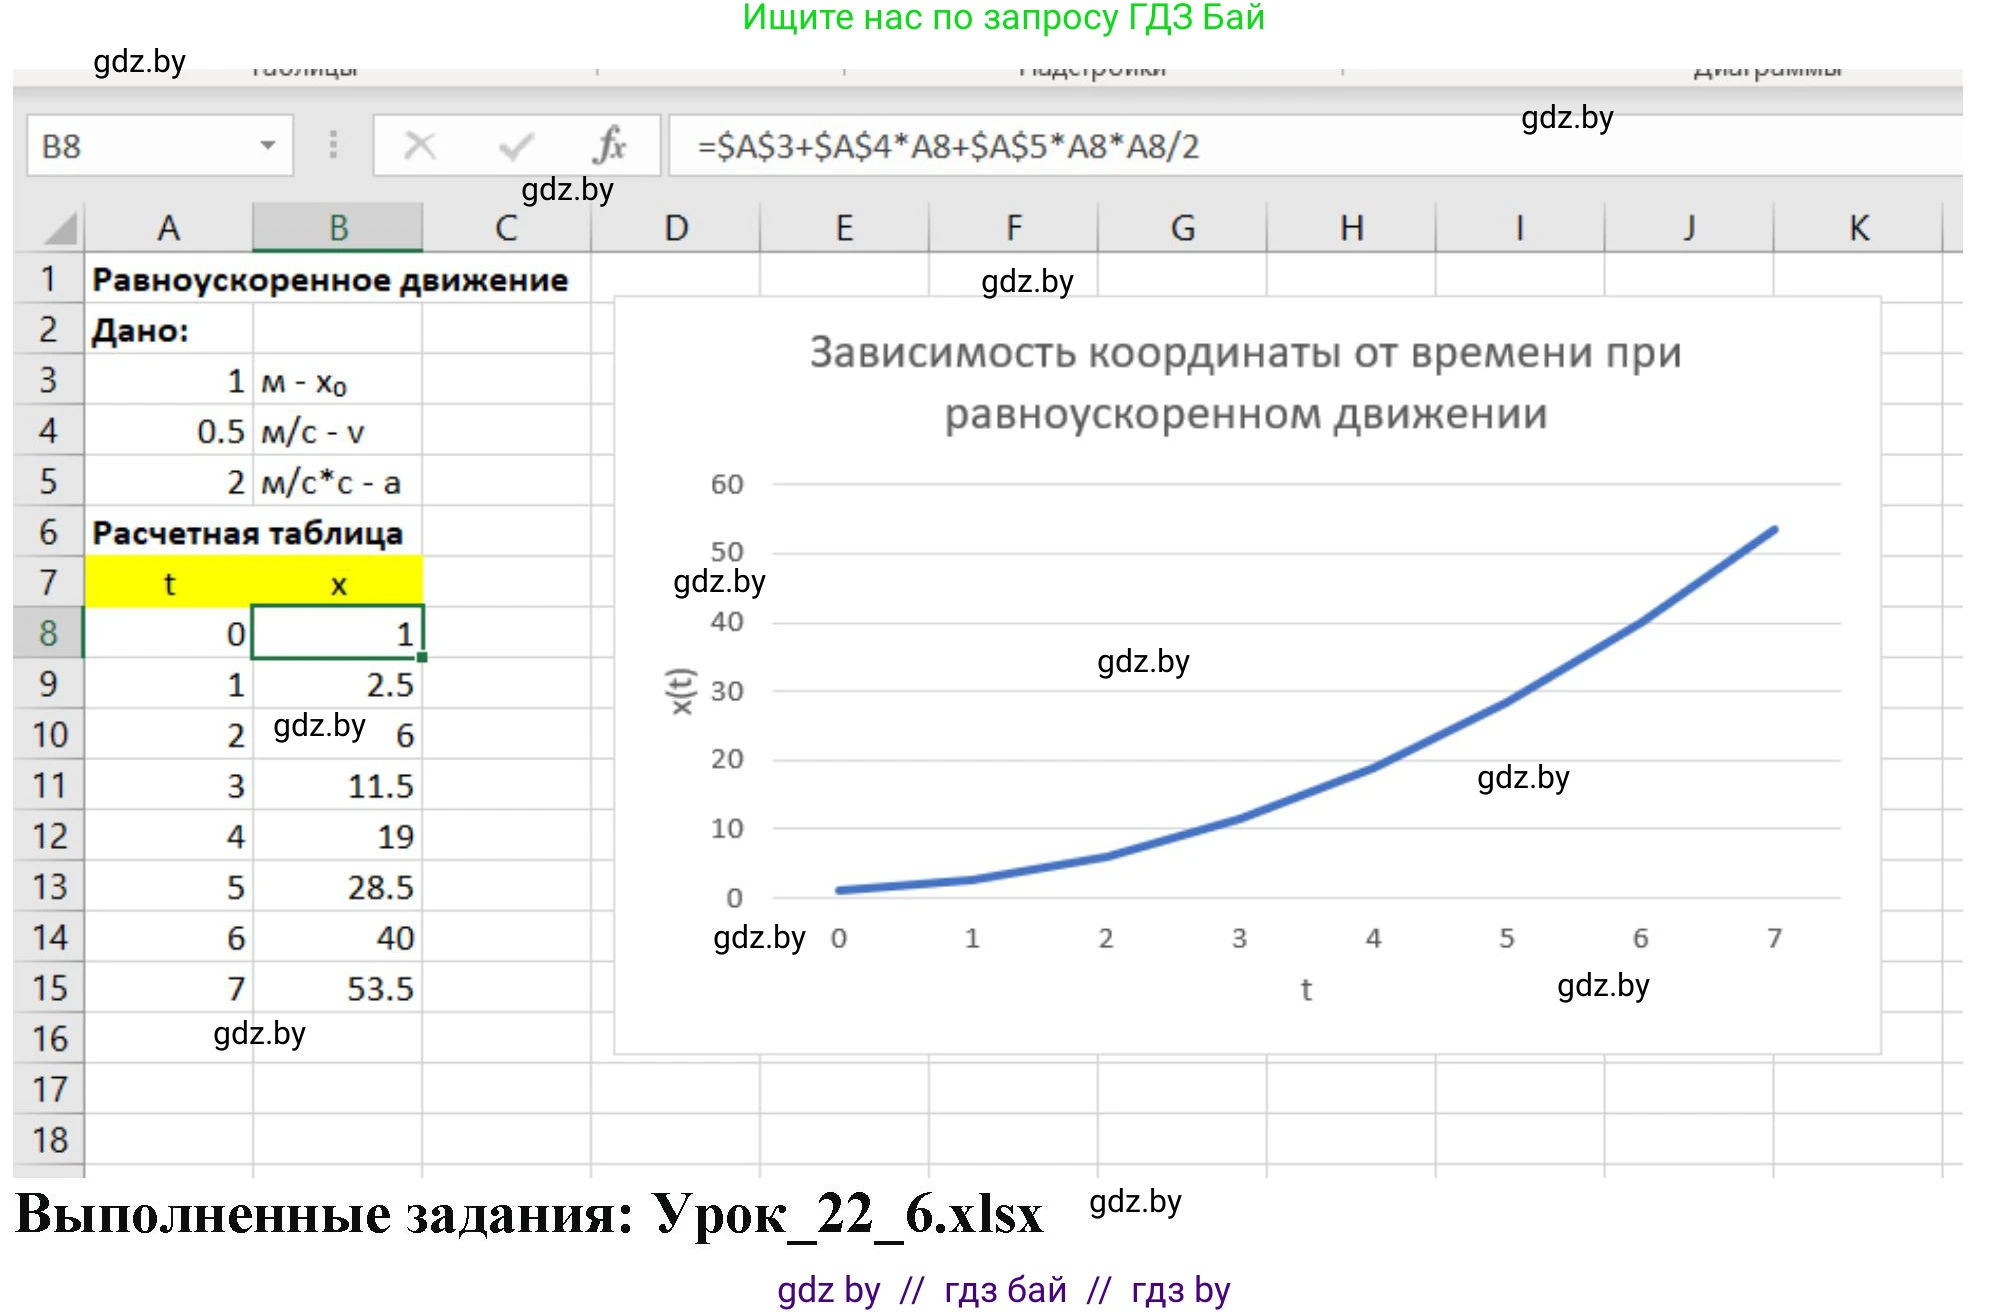Click the Enter checkmark icon in formula bar
This screenshot has height=1313, width=2011.
(x=515, y=145)
